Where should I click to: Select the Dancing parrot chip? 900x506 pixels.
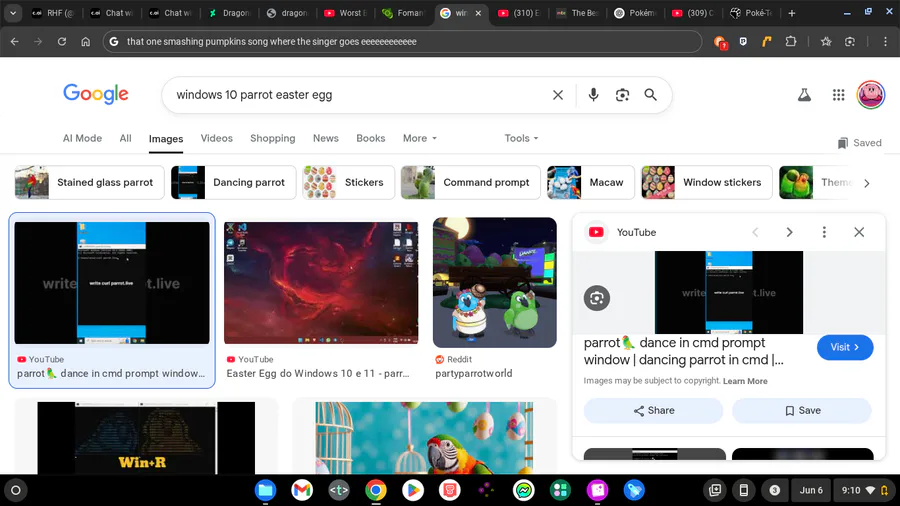point(233,182)
